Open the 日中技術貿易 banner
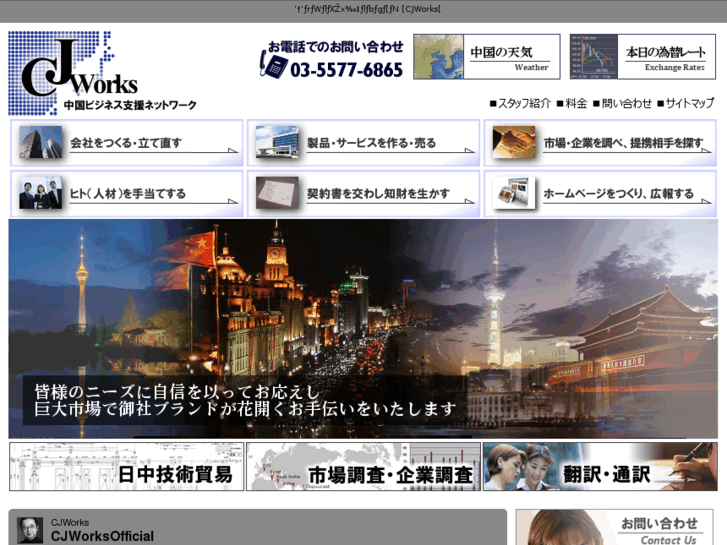 (127, 467)
